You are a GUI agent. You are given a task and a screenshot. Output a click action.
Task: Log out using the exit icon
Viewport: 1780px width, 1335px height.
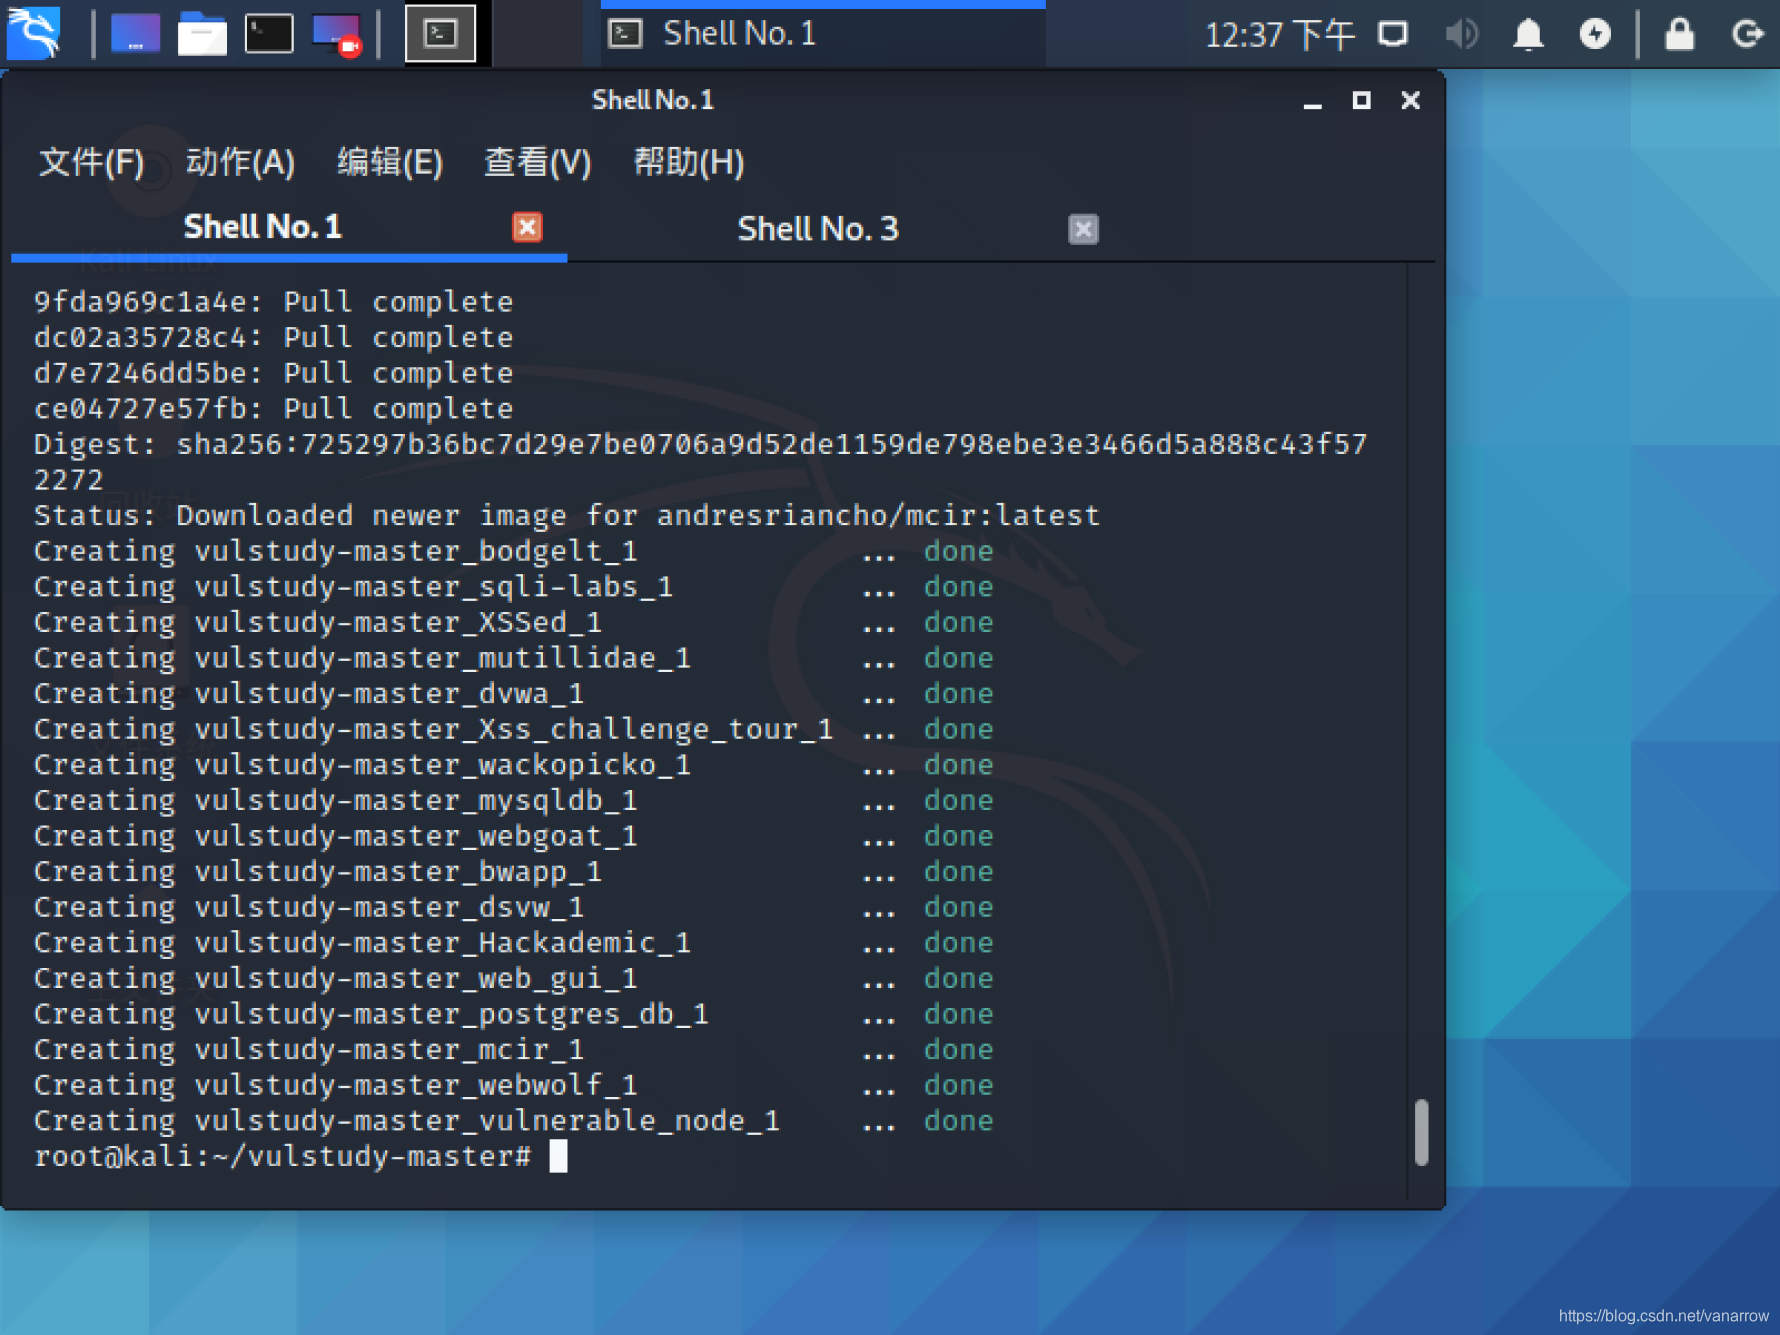[1747, 34]
